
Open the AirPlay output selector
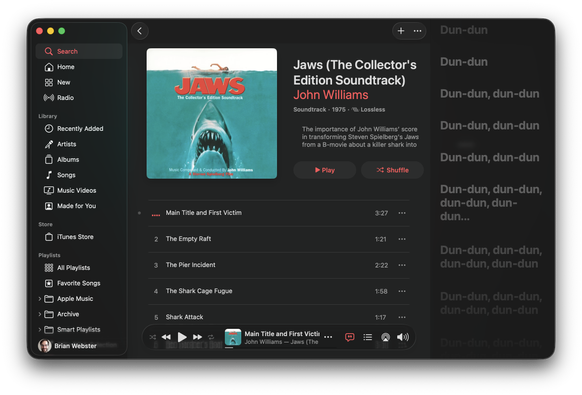pos(386,337)
